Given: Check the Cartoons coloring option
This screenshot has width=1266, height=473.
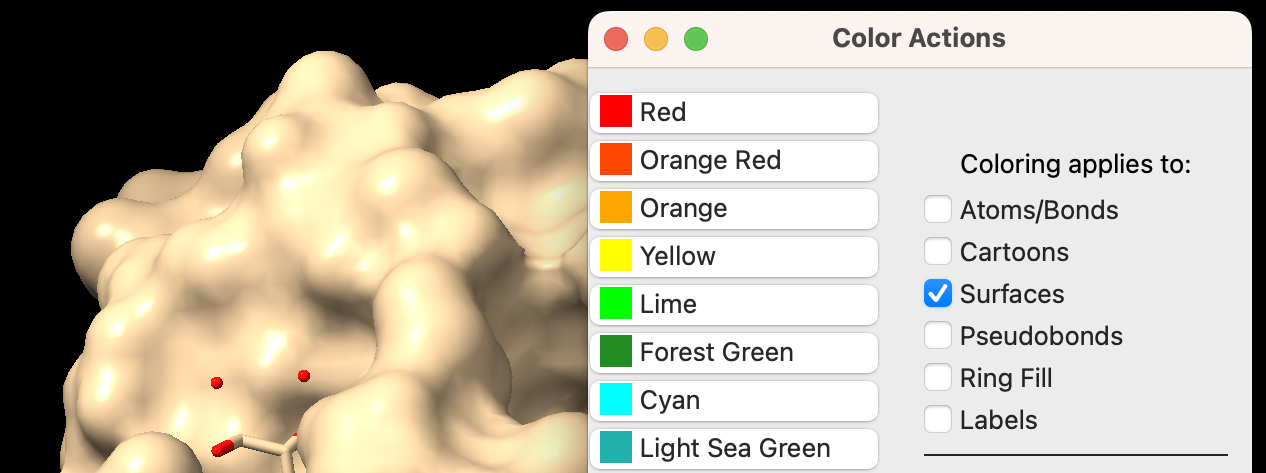Looking at the screenshot, I should pyautogui.click(x=937, y=252).
